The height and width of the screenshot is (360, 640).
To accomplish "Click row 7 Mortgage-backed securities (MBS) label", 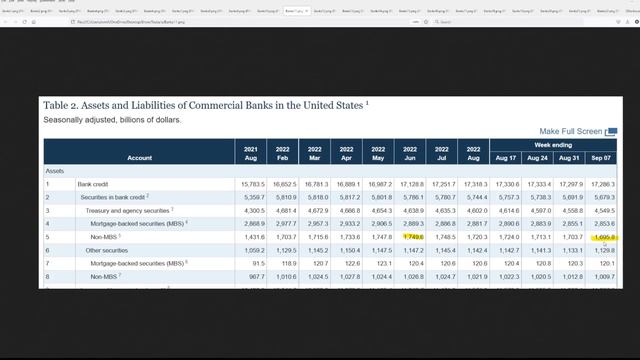I will tap(137, 264).
